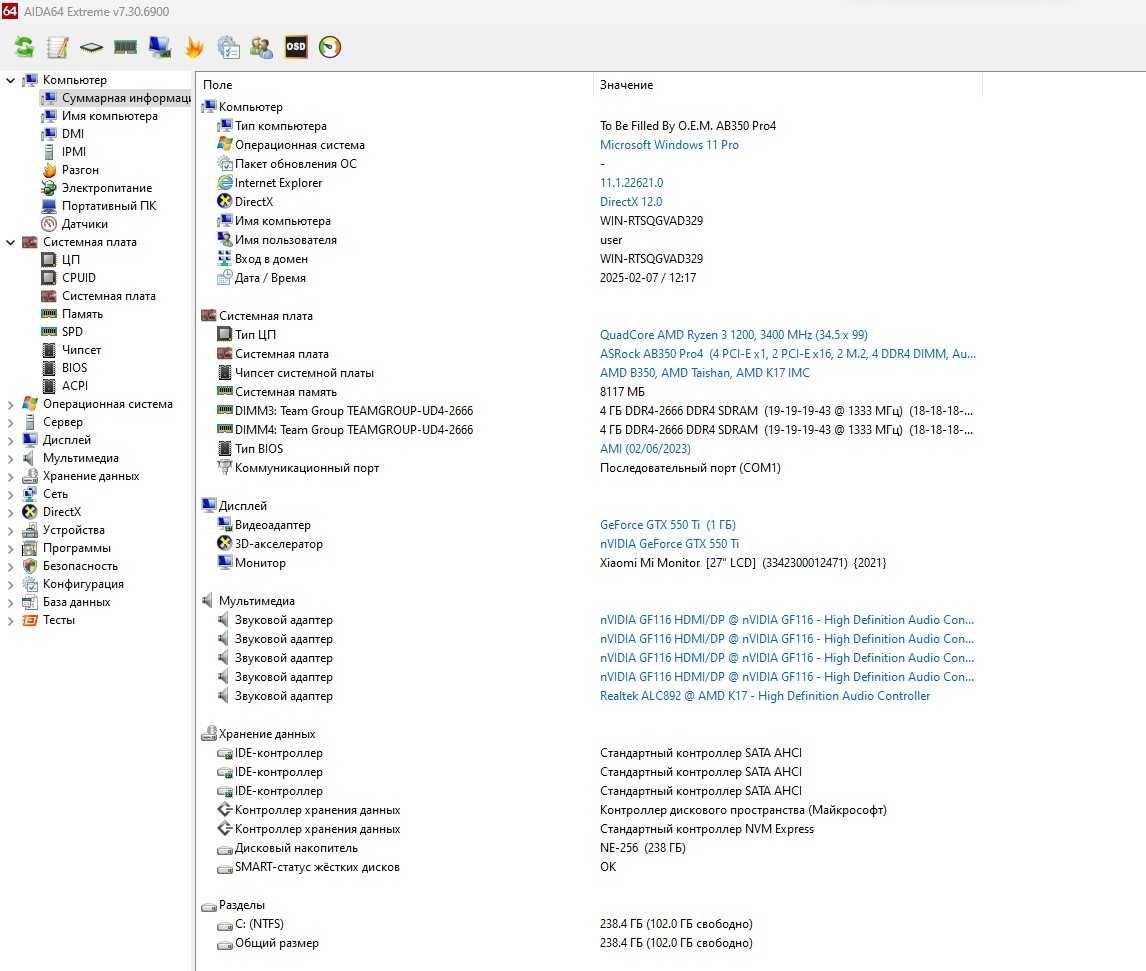Launch the flame stability test icon

click(x=194, y=47)
